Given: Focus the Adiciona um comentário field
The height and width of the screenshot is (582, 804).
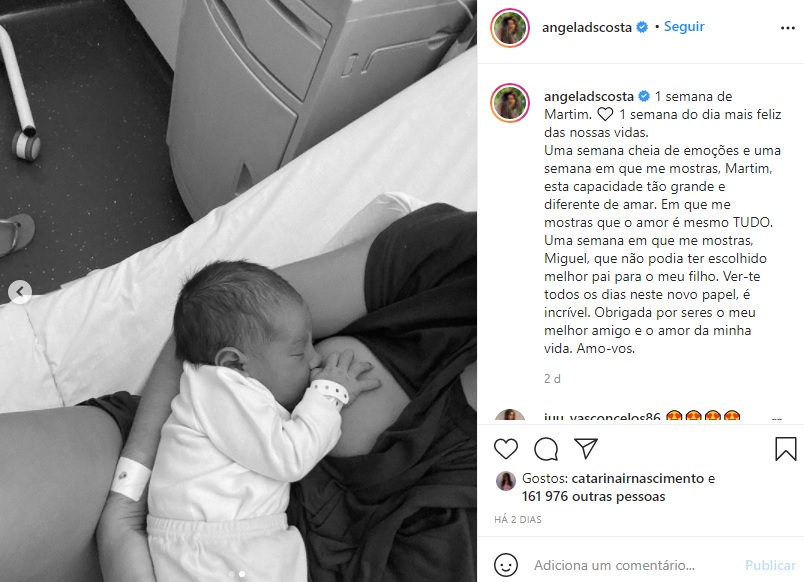Looking at the screenshot, I should pos(614,565).
